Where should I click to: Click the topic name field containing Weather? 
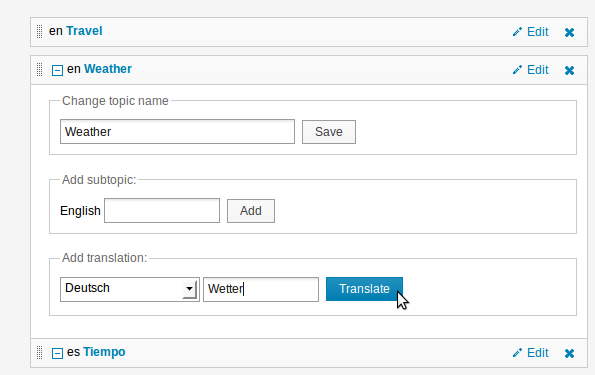click(177, 132)
